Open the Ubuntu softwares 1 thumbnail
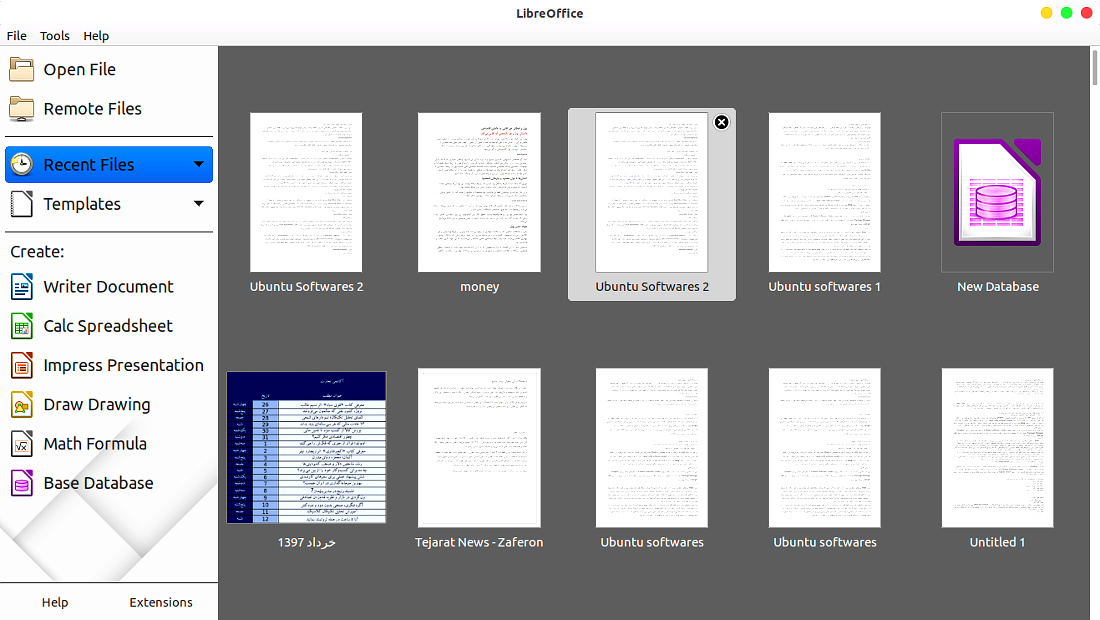Viewport: 1100px width, 620px height. pyautogui.click(x=824, y=192)
